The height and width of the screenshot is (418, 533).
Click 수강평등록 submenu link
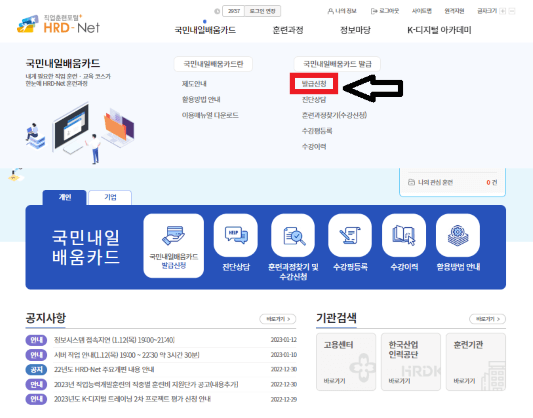[x=317, y=131]
